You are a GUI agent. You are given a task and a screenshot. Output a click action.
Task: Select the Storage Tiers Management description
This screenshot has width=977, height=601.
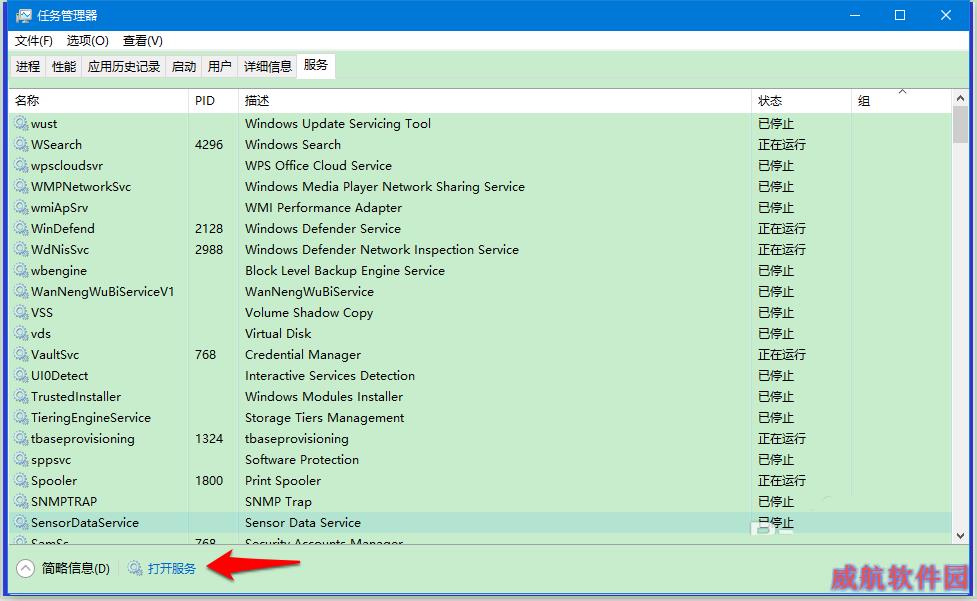(325, 418)
